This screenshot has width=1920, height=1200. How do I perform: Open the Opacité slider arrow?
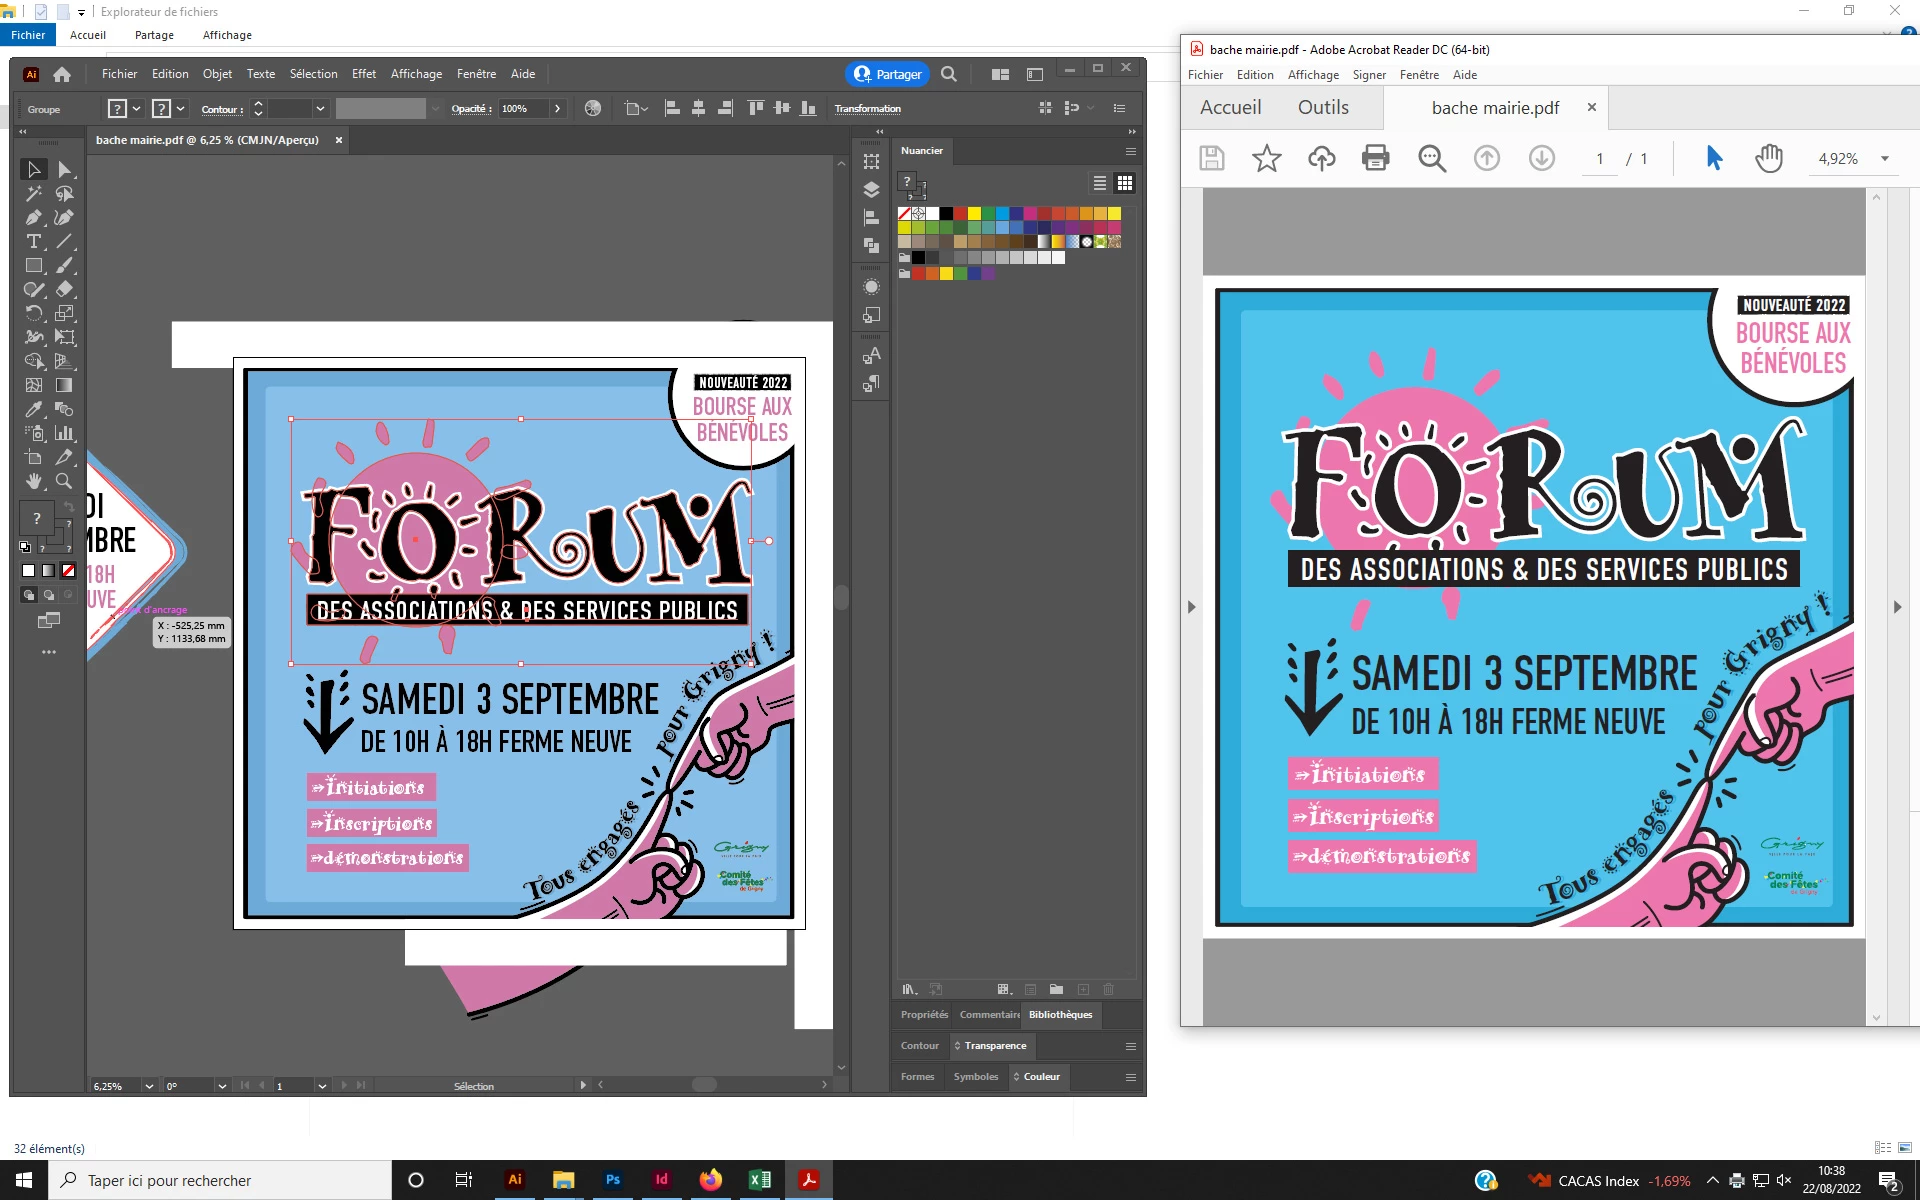click(x=557, y=109)
